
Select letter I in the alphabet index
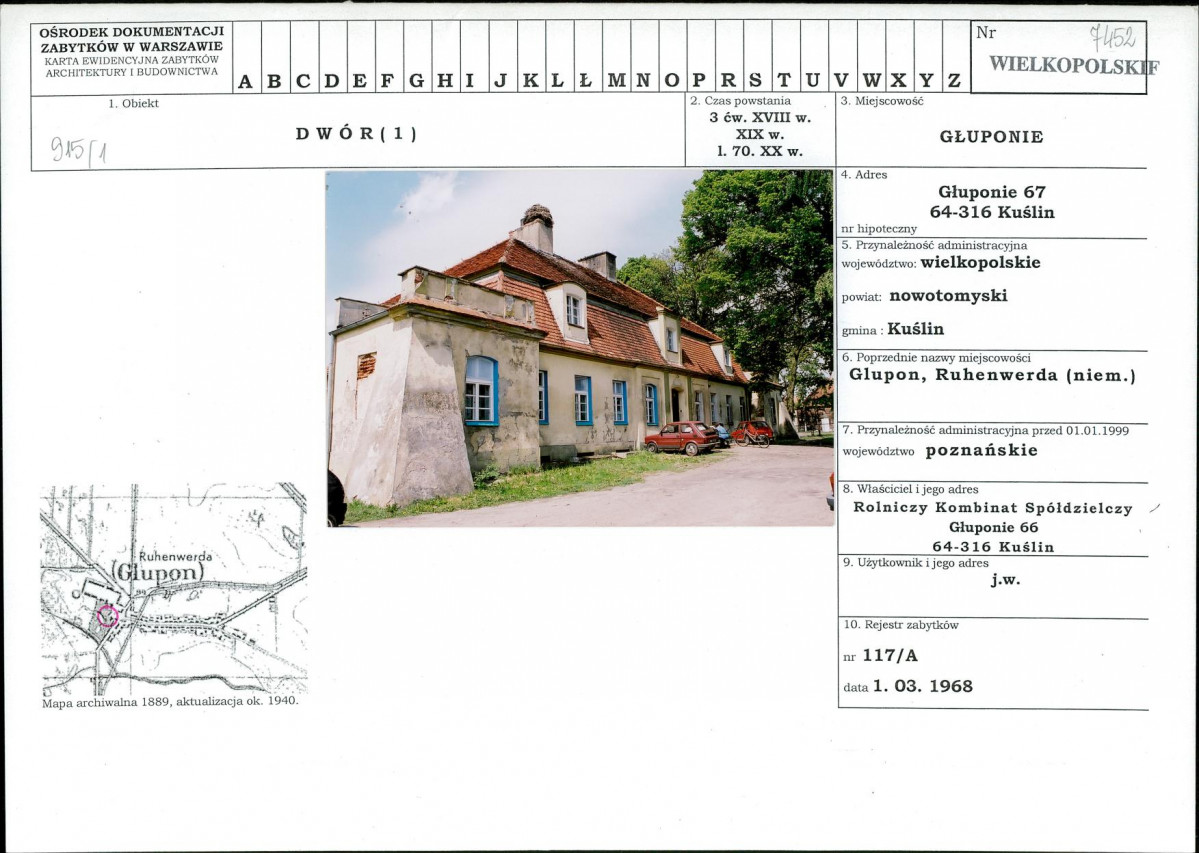(470, 81)
